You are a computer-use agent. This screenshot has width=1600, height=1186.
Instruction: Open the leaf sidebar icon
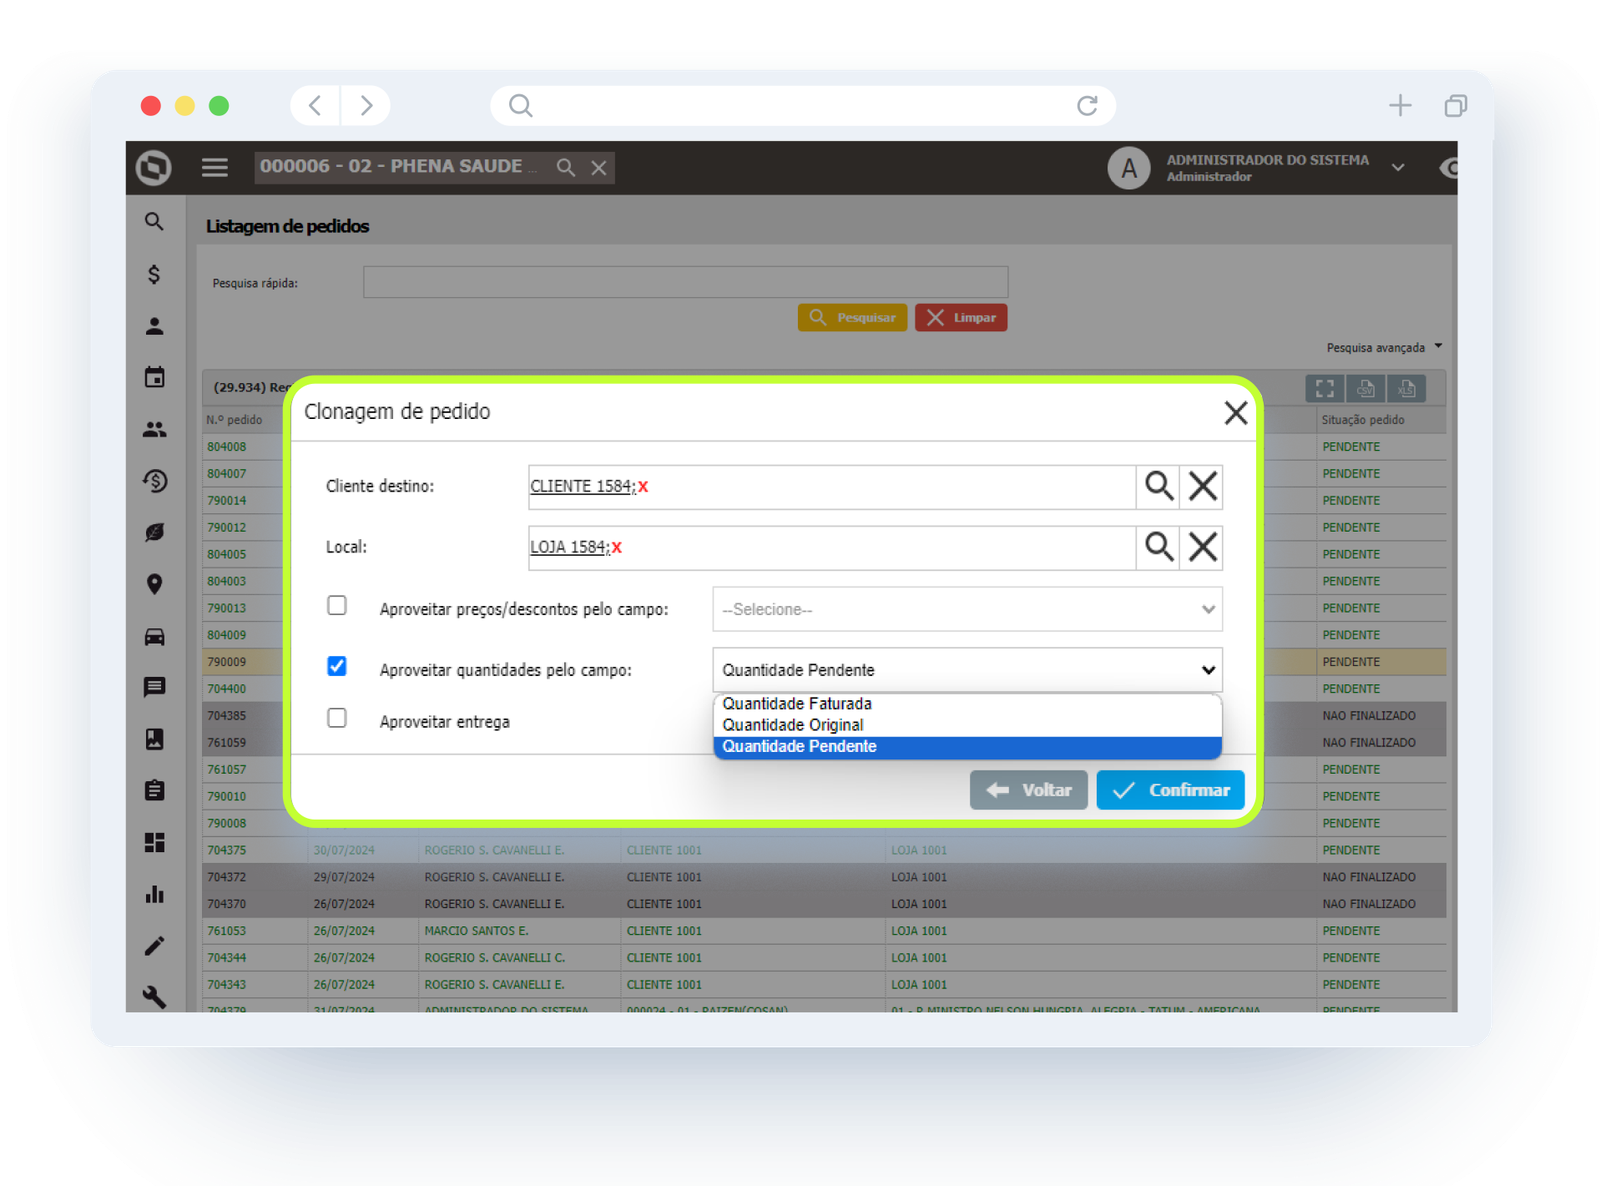click(x=154, y=532)
